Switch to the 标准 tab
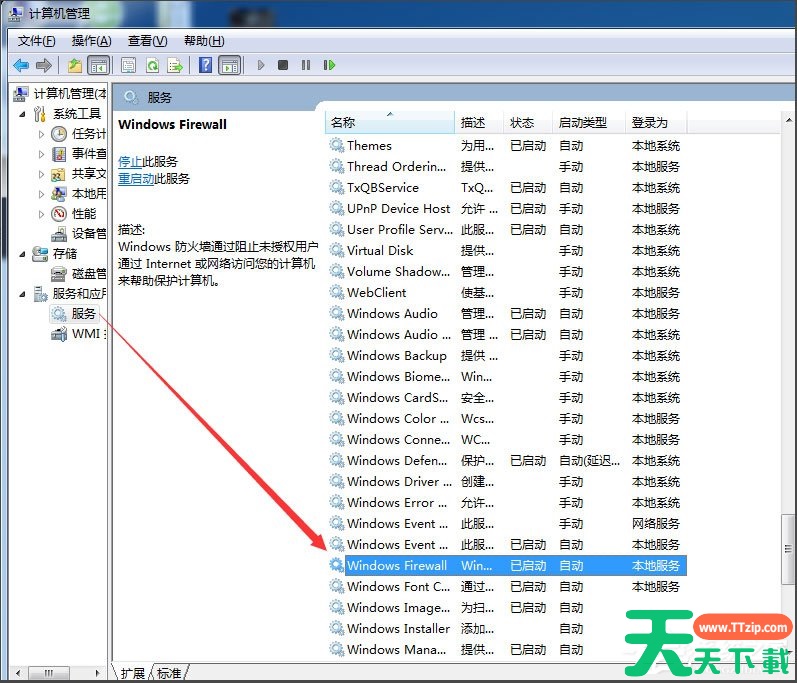The width and height of the screenshot is (797, 683). point(169,673)
